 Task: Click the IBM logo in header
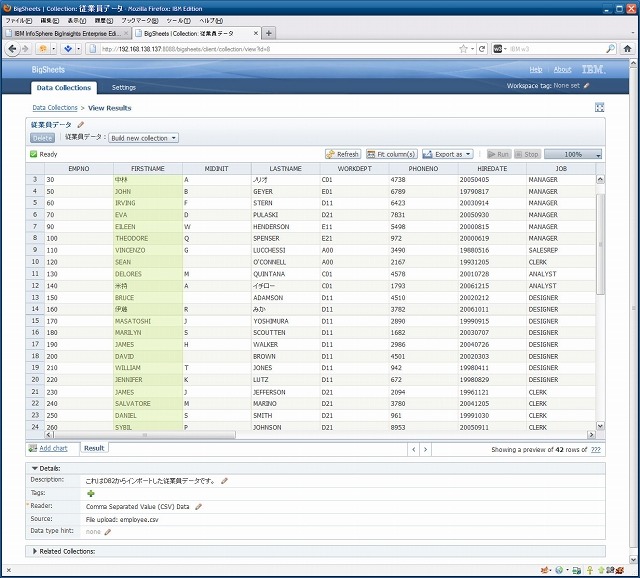(593, 69)
